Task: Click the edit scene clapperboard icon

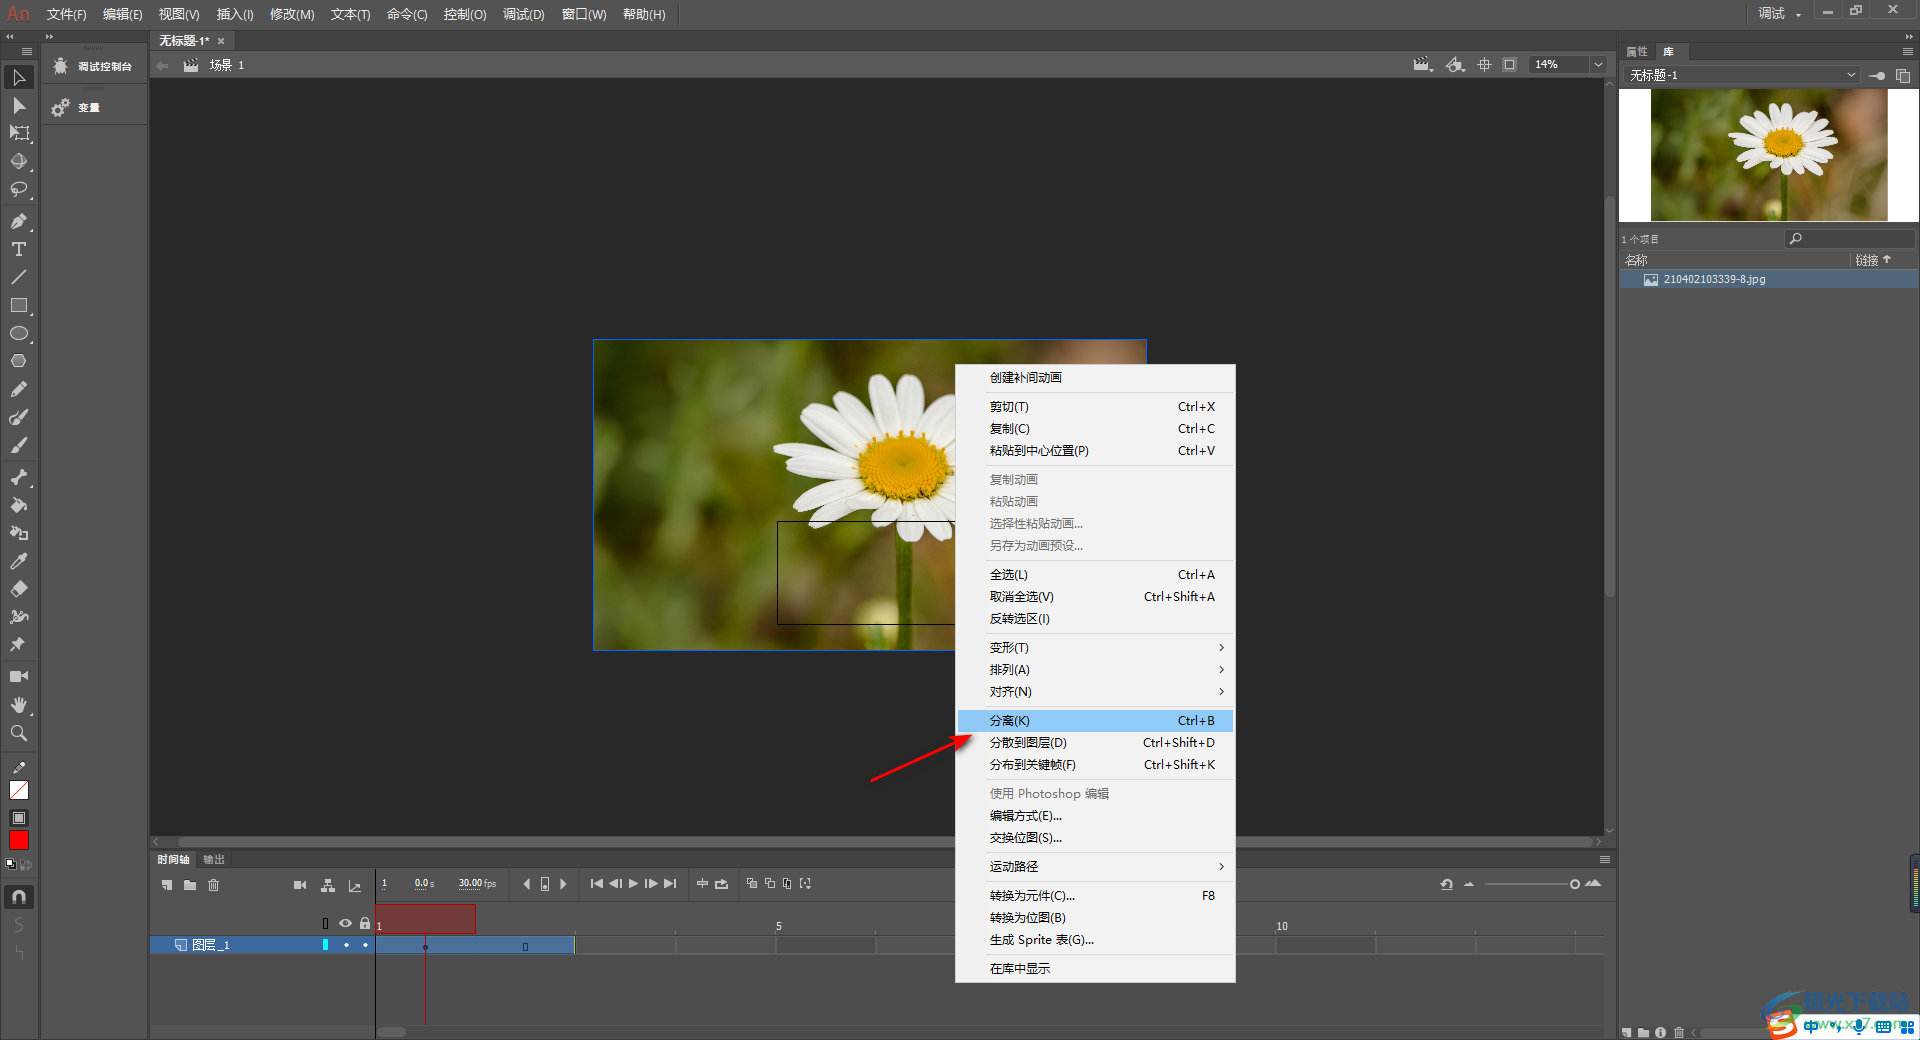Action: click(x=1422, y=64)
